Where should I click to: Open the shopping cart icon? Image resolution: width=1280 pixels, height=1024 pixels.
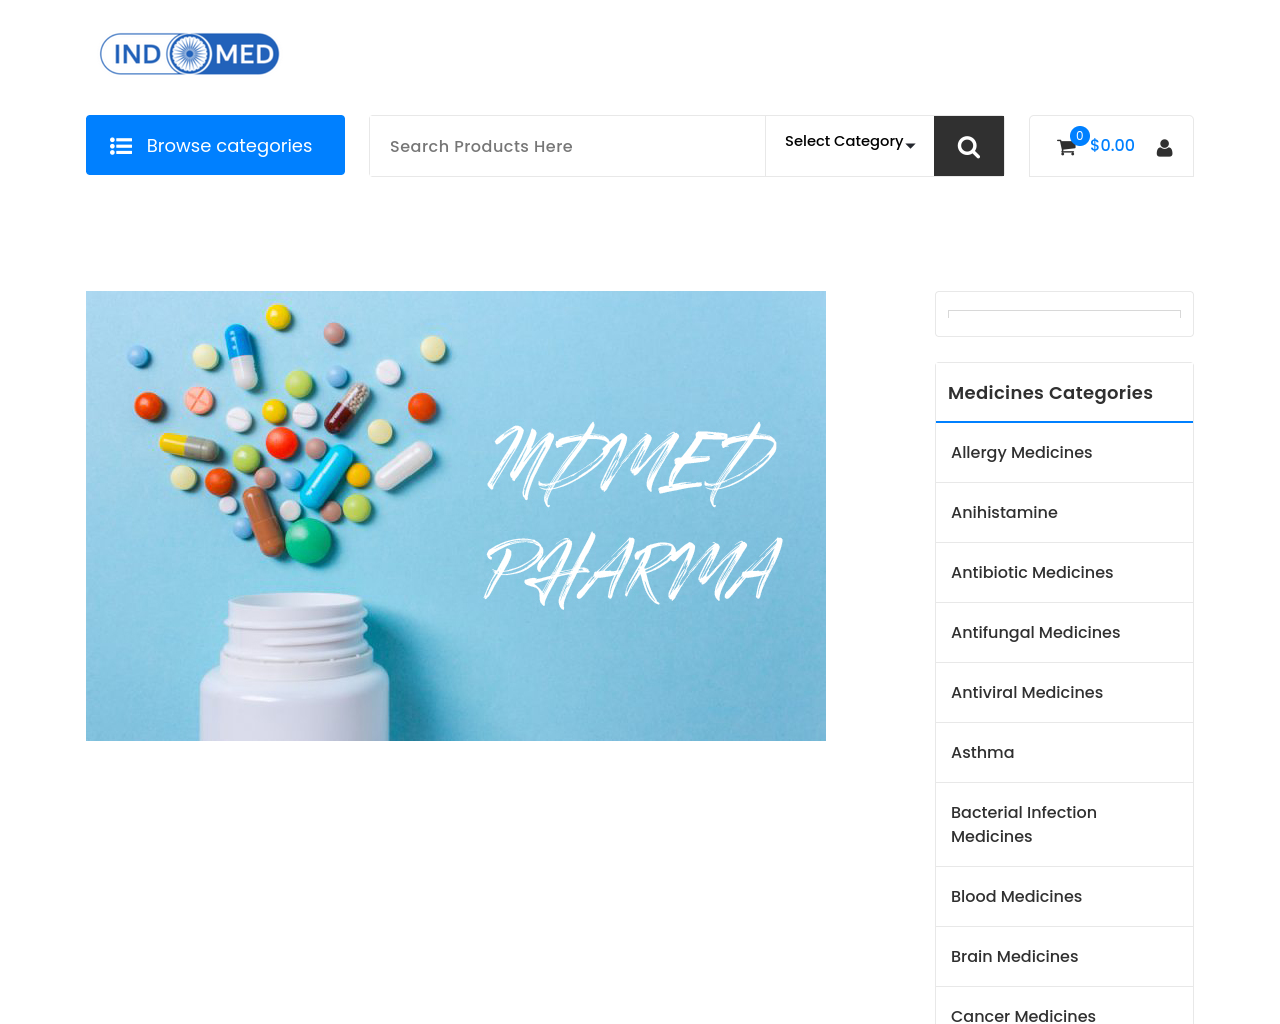pyautogui.click(x=1066, y=148)
